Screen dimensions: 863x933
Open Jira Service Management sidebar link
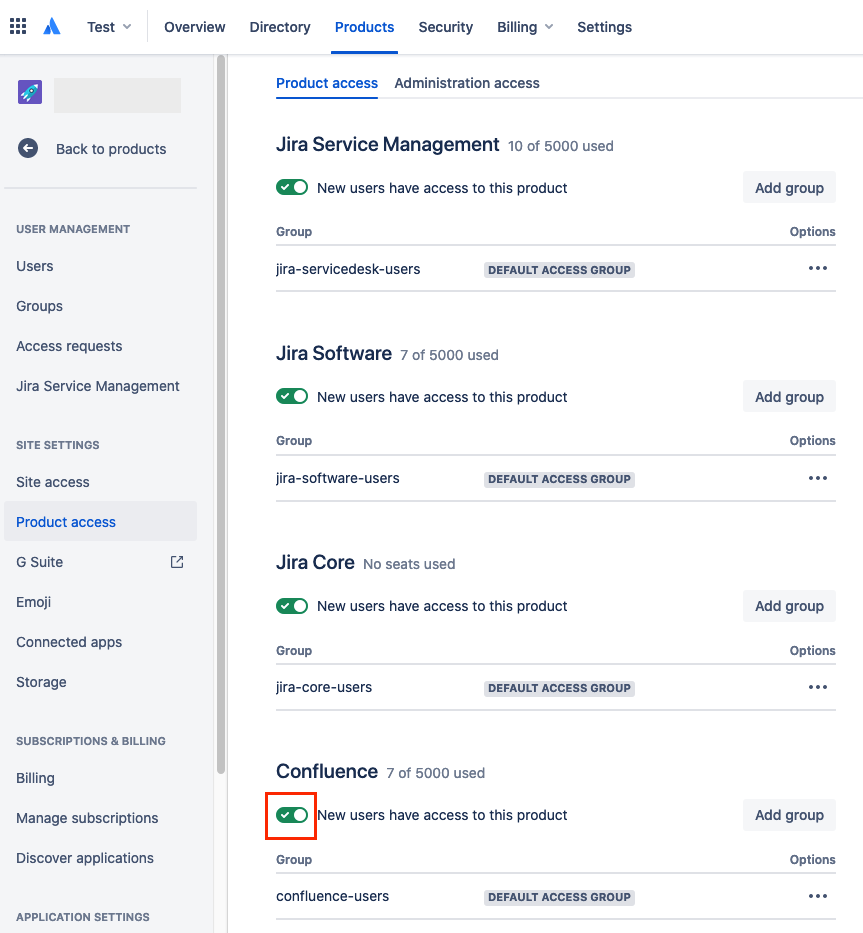click(x=98, y=386)
